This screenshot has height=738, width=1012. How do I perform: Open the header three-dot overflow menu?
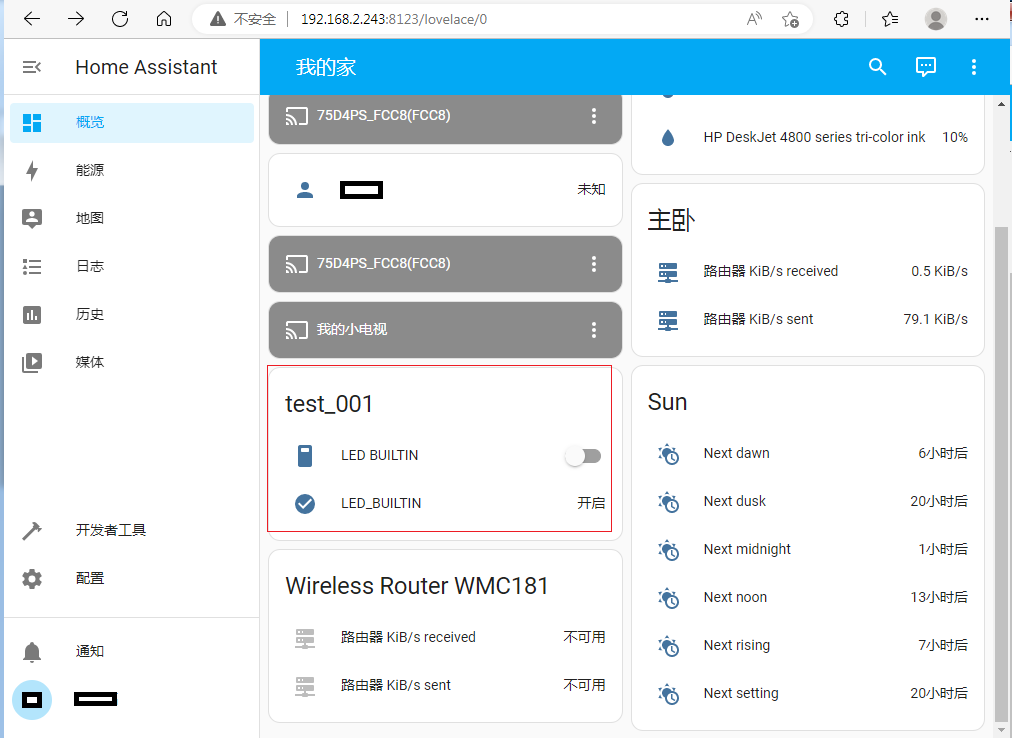[974, 67]
